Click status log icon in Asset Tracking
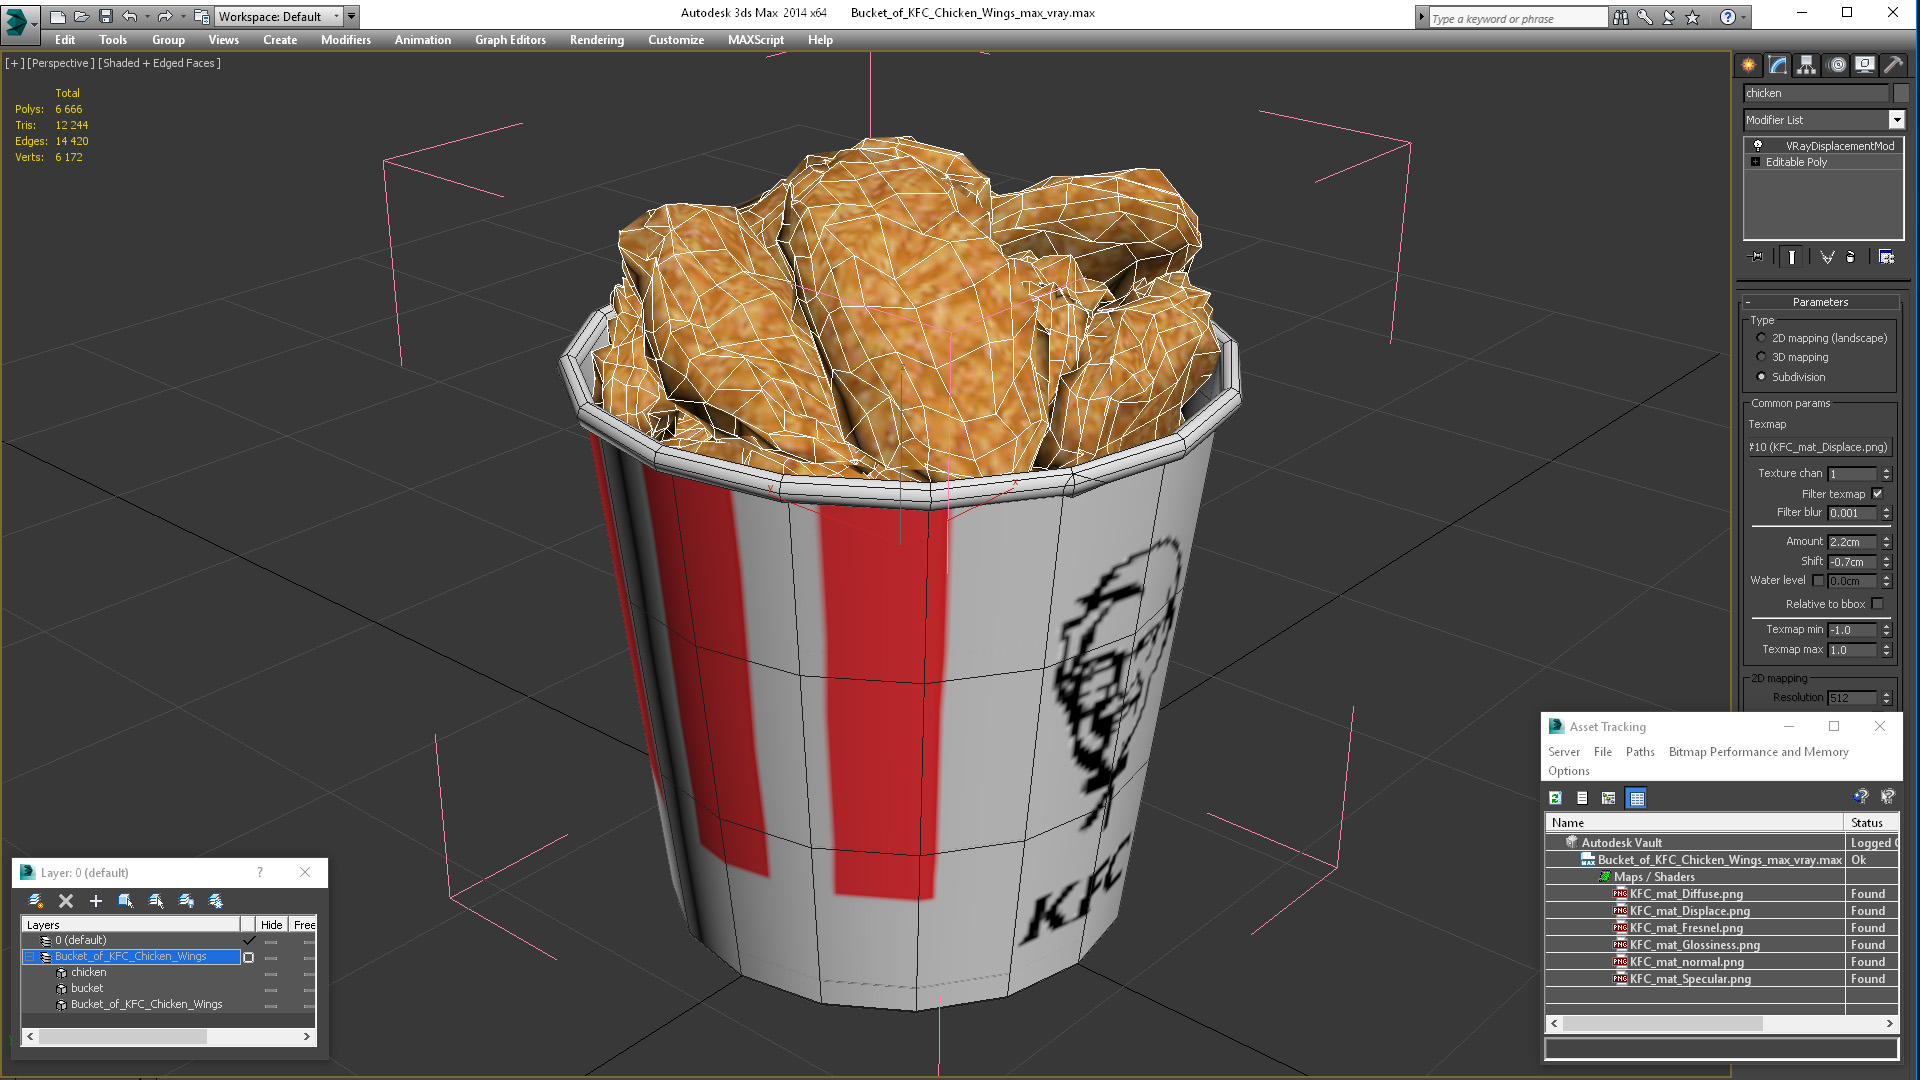Image resolution: width=1920 pixels, height=1080 pixels. point(1582,798)
